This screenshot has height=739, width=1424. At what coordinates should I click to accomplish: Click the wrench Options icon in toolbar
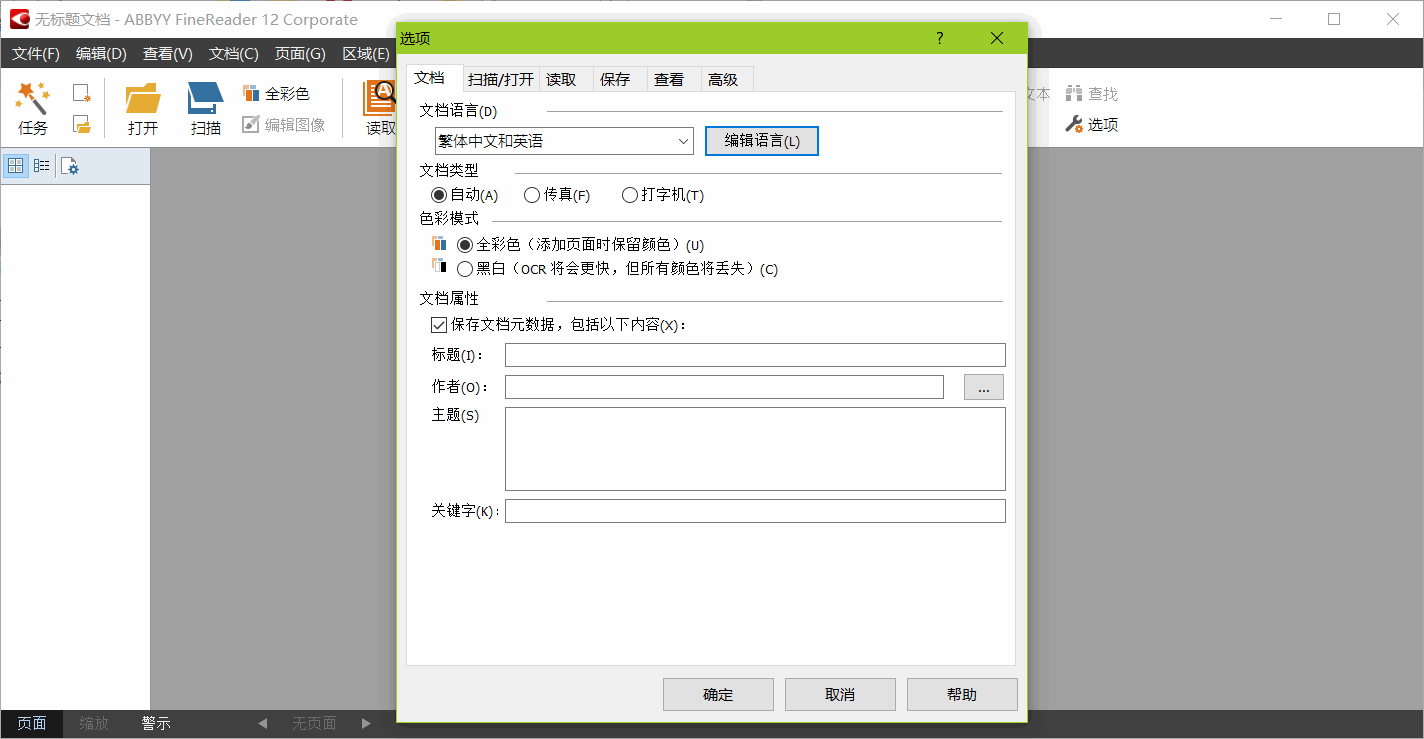click(x=1074, y=124)
